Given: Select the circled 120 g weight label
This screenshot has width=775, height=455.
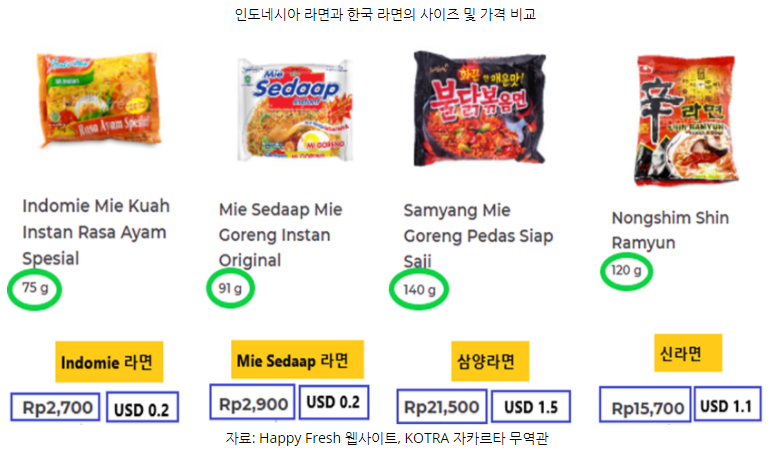Looking at the screenshot, I should pos(626,271).
